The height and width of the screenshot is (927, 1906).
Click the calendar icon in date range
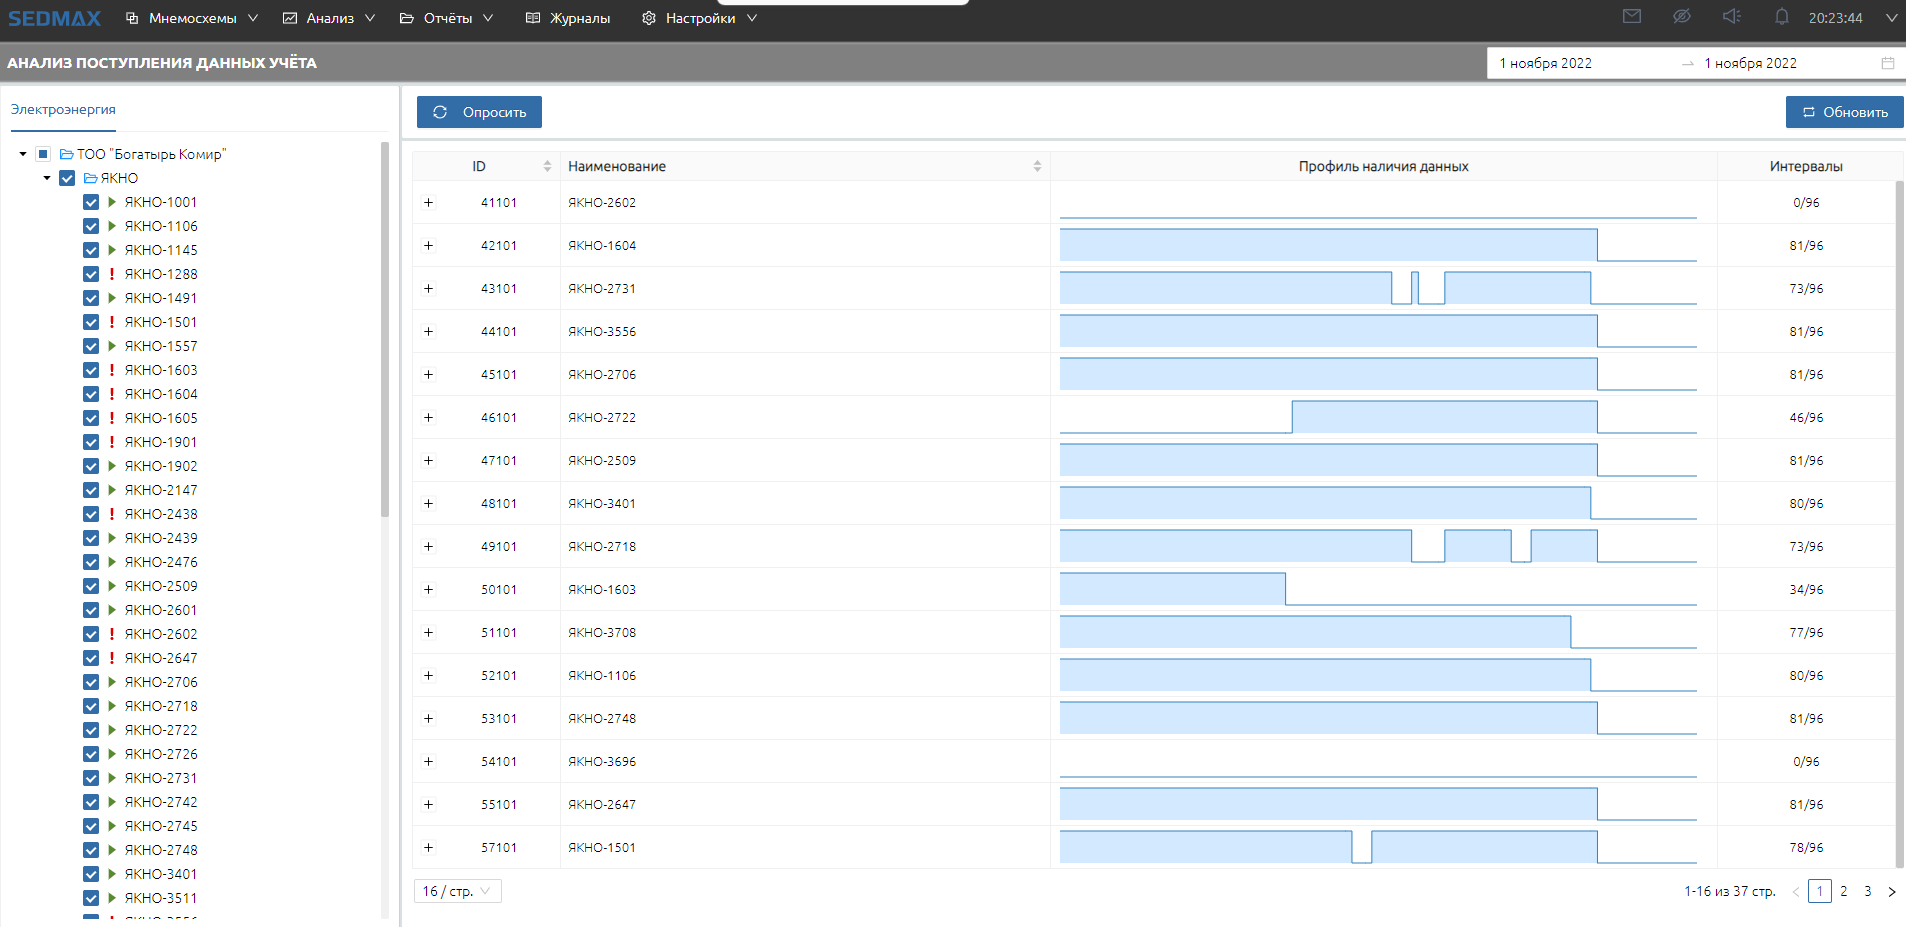[x=1888, y=63]
